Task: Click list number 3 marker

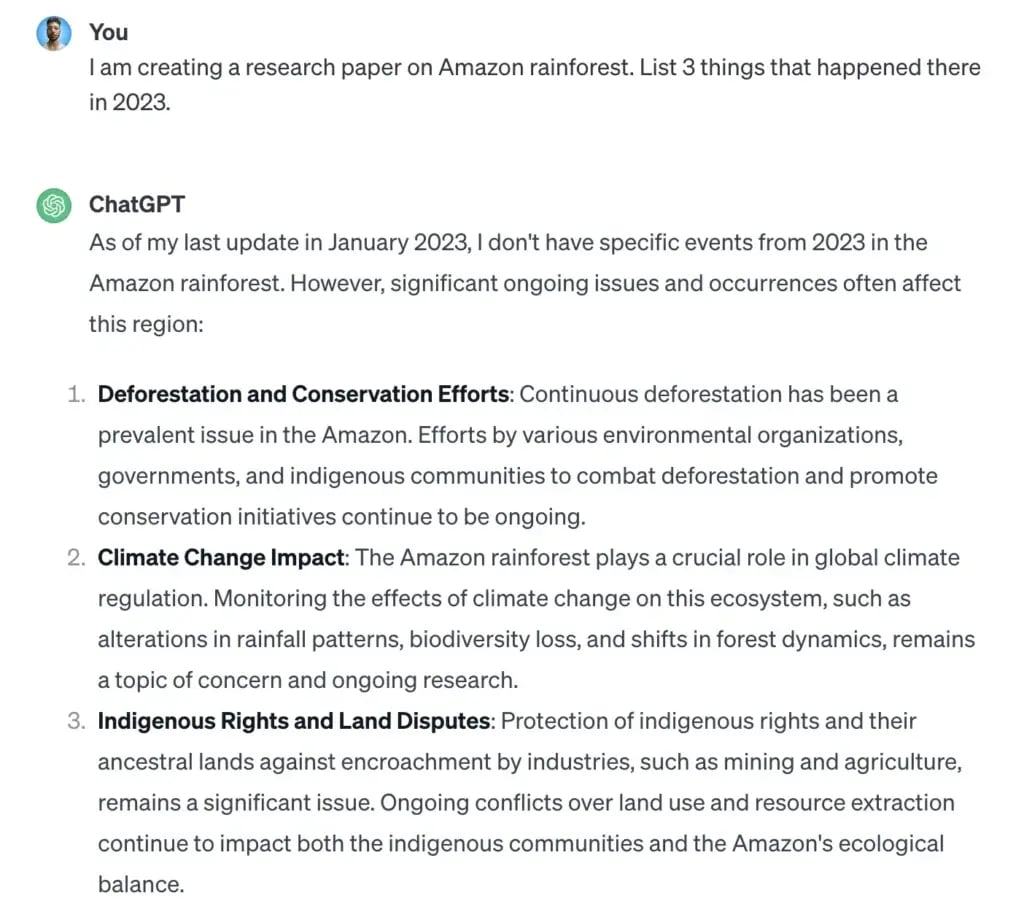Action: [76, 721]
